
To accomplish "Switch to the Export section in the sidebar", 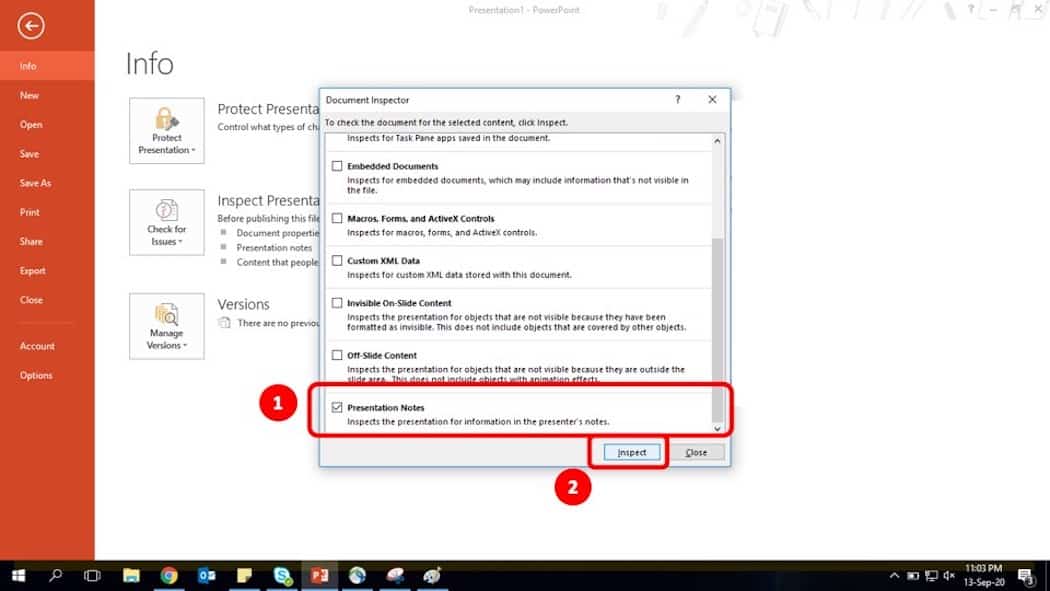I will (32, 270).
